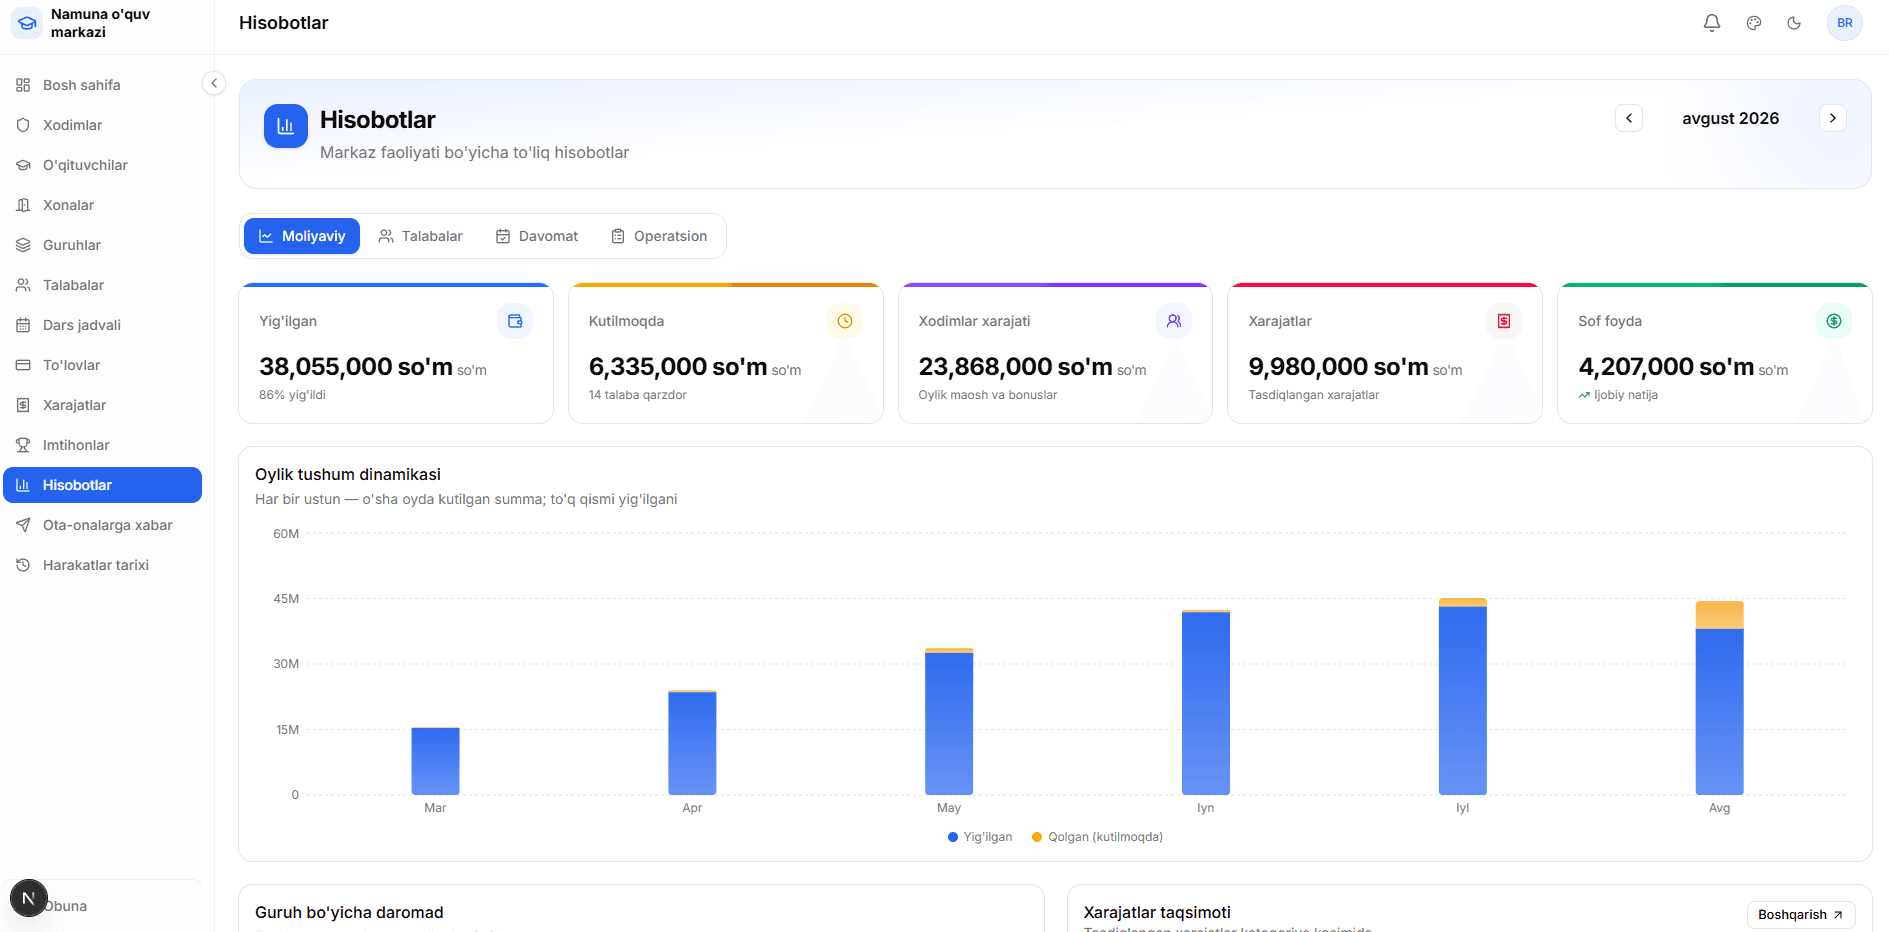Image resolution: width=1889 pixels, height=932 pixels.
Task: Select Hisobotlar in the sidebar
Action: tap(103, 485)
